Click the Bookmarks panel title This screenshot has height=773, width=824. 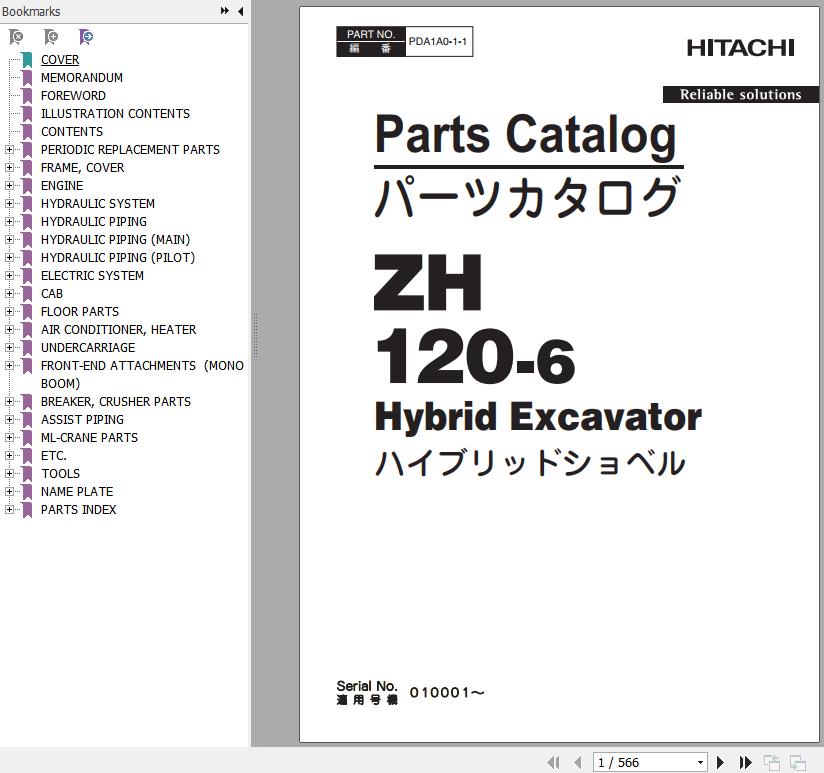click(31, 11)
